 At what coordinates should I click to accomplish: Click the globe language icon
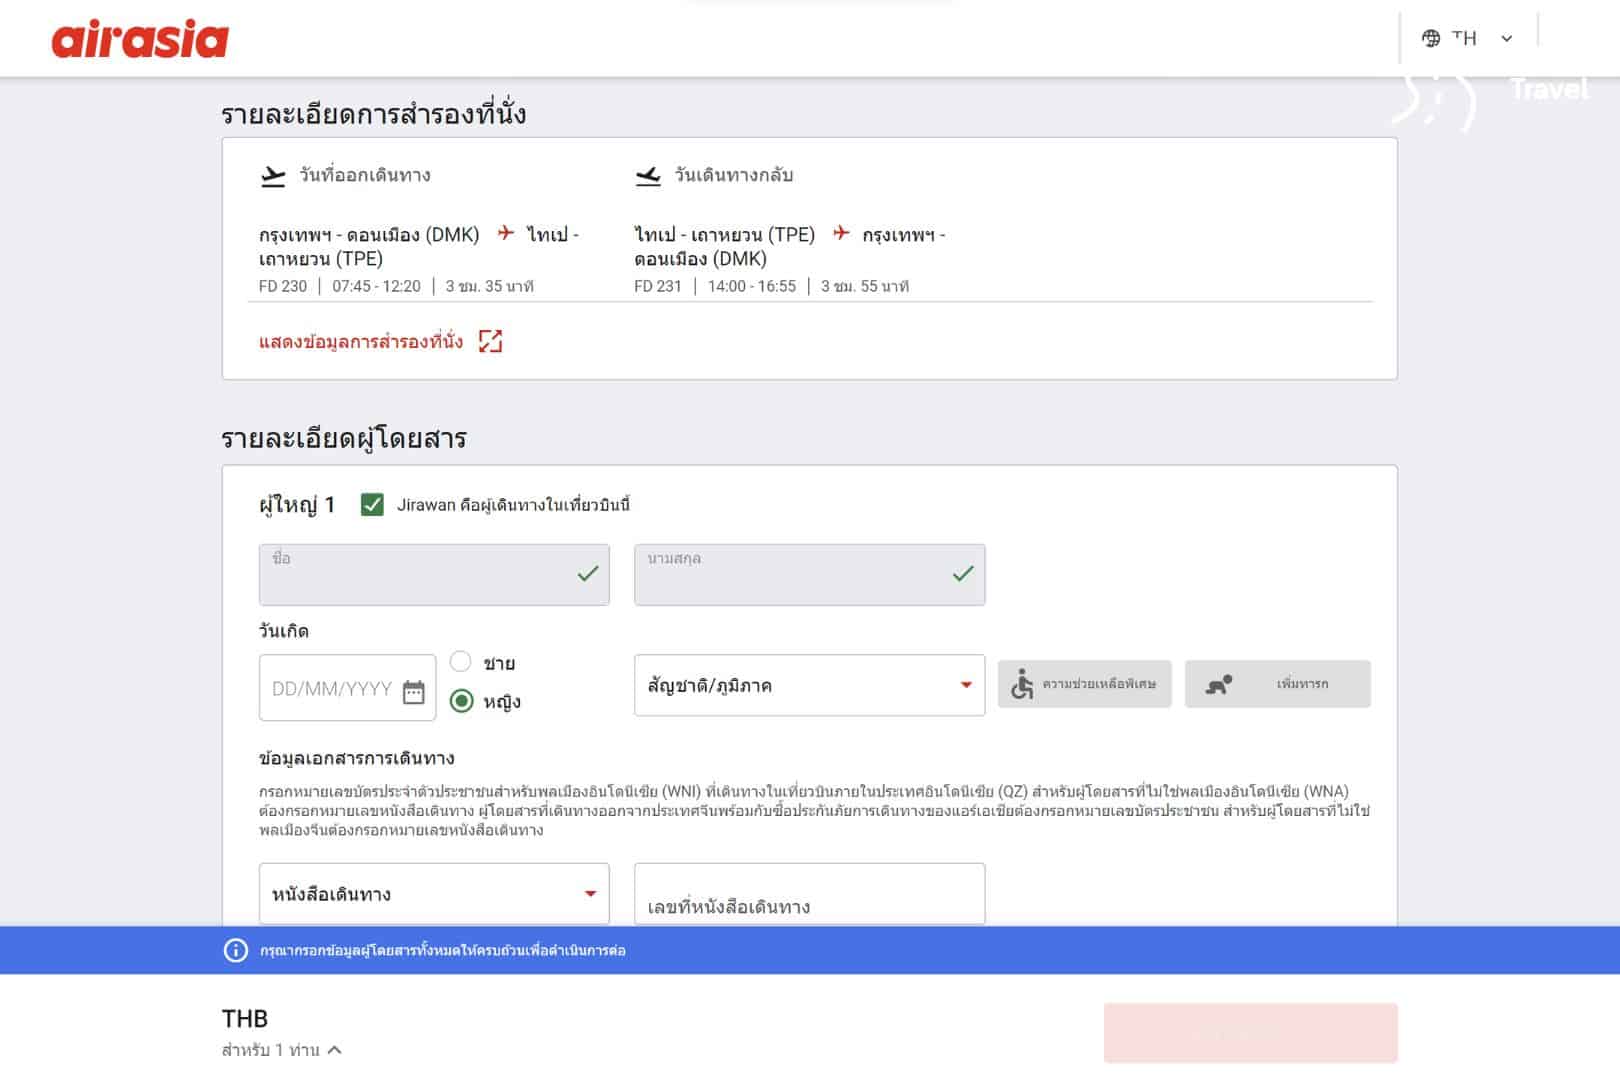pos(1431,38)
